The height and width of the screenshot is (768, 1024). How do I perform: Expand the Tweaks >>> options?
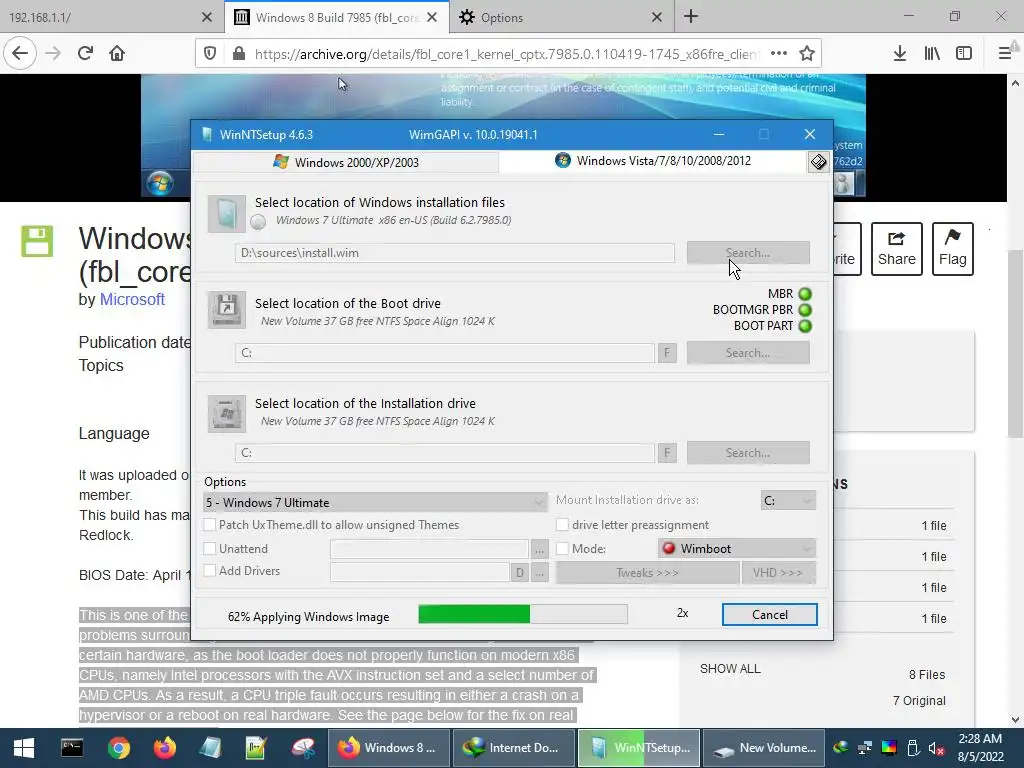[647, 573]
